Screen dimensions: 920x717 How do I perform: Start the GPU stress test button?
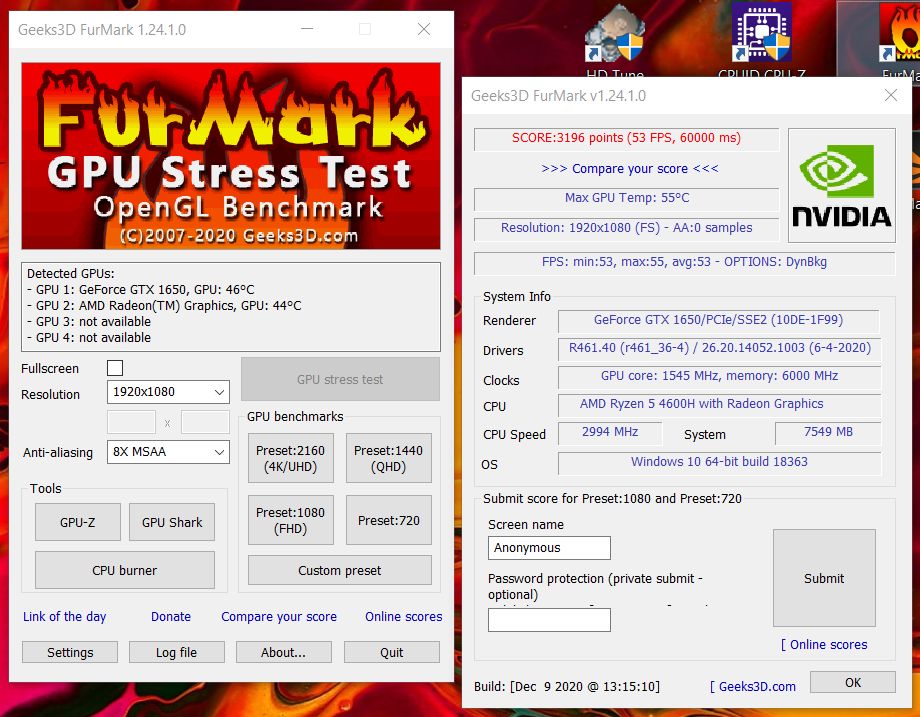pos(340,379)
